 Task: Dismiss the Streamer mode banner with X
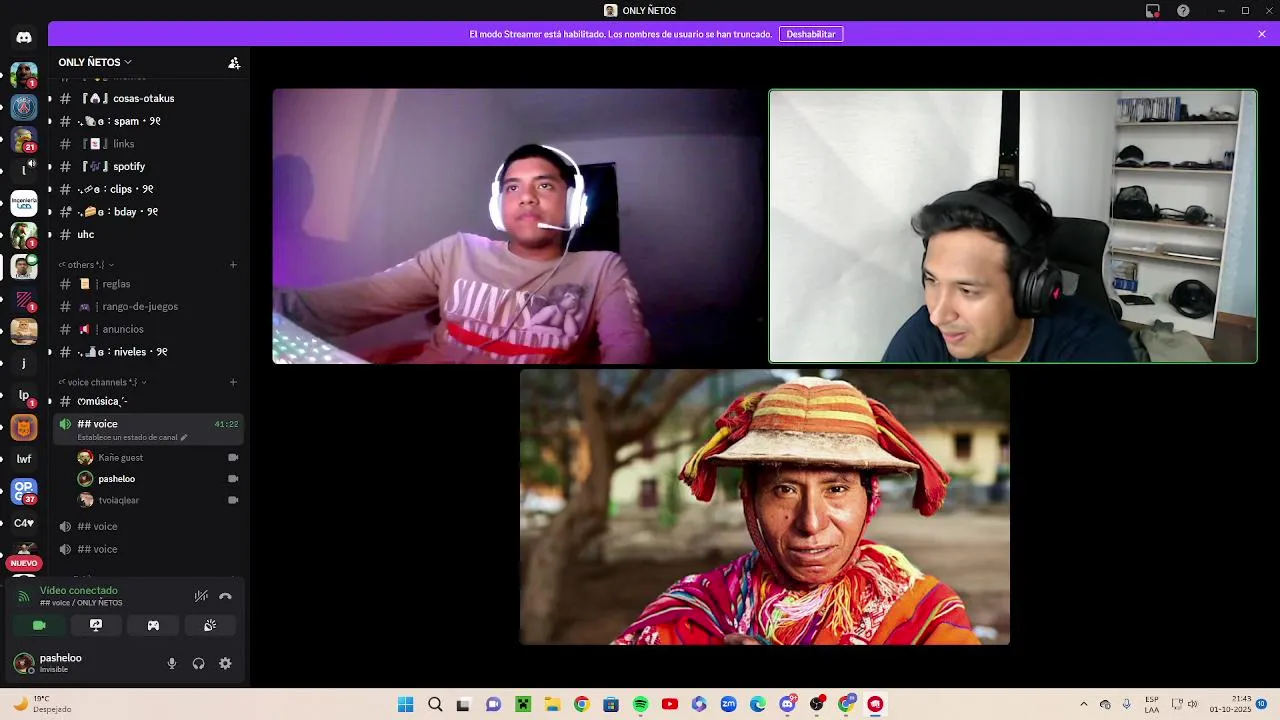1262,34
